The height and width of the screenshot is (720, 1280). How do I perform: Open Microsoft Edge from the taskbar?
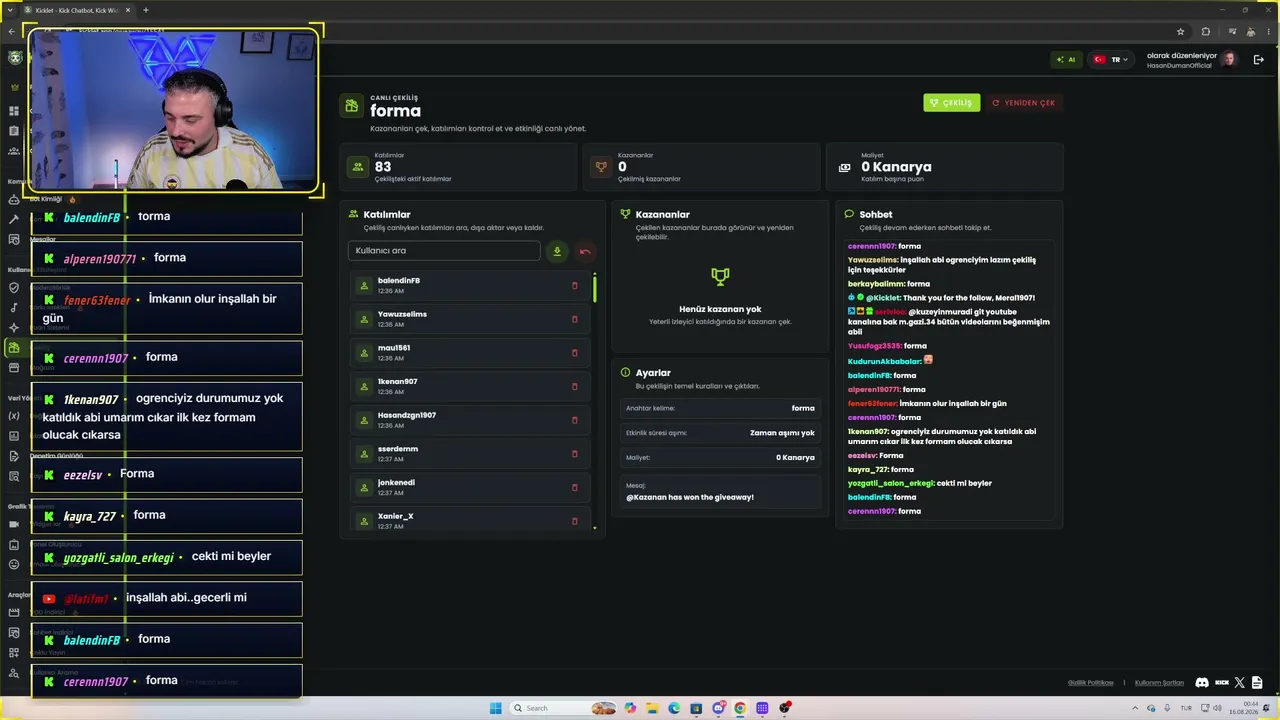pos(674,708)
